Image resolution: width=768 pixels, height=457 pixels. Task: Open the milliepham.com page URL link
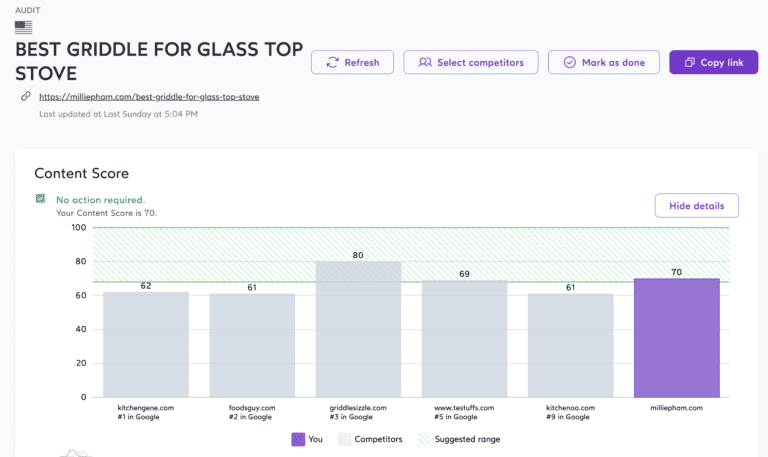(x=149, y=97)
